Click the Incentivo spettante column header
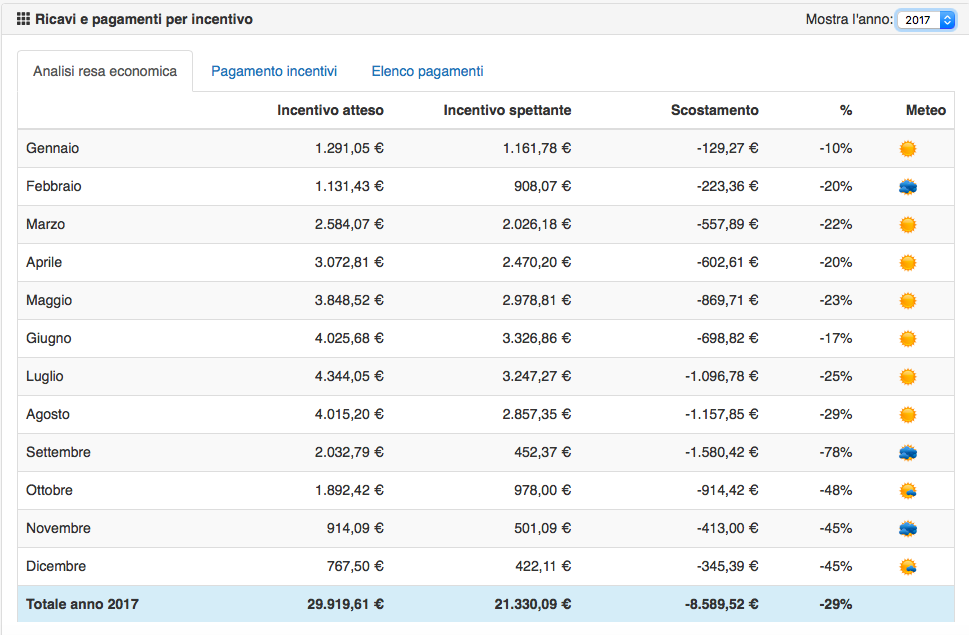This screenshot has width=969, height=635. 507,110
